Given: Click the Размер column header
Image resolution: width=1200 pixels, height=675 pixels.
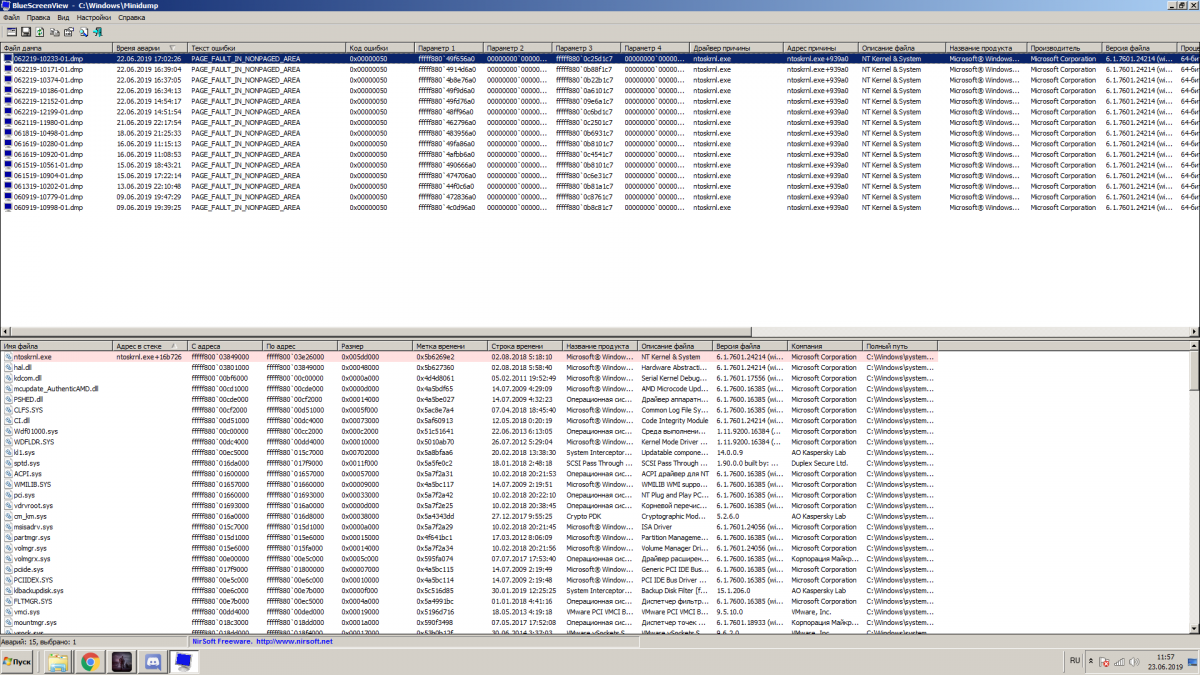Looking at the screenshot, I should 376,346.
